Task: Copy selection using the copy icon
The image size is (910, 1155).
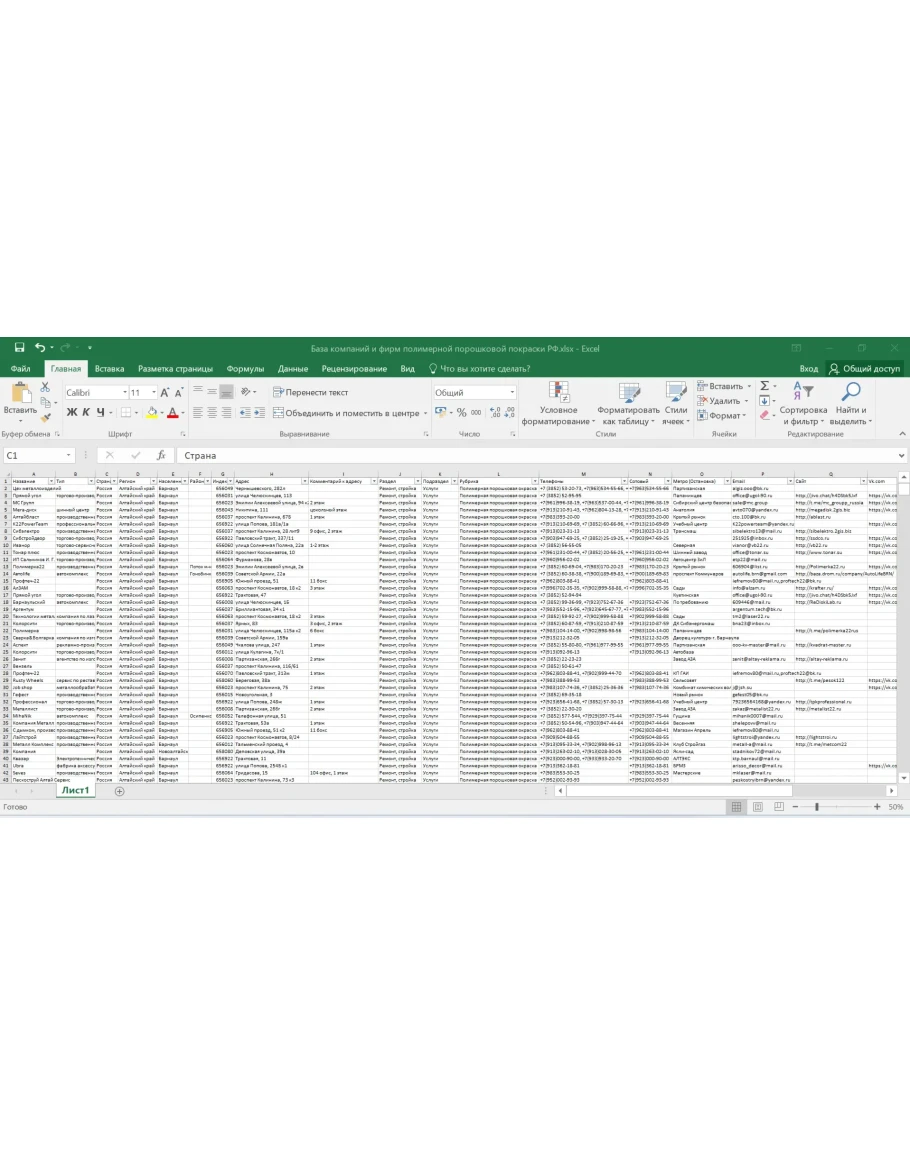Action: pos(46,402)
